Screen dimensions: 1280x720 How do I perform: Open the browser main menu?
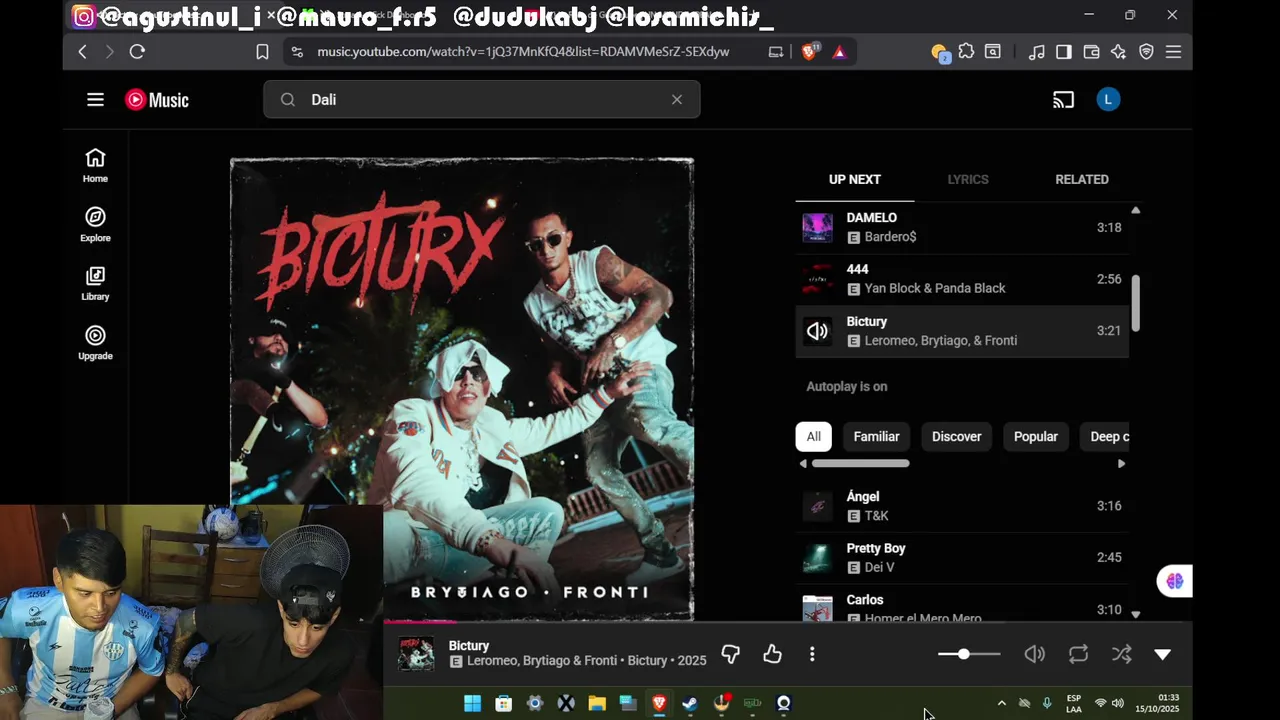1174,52
